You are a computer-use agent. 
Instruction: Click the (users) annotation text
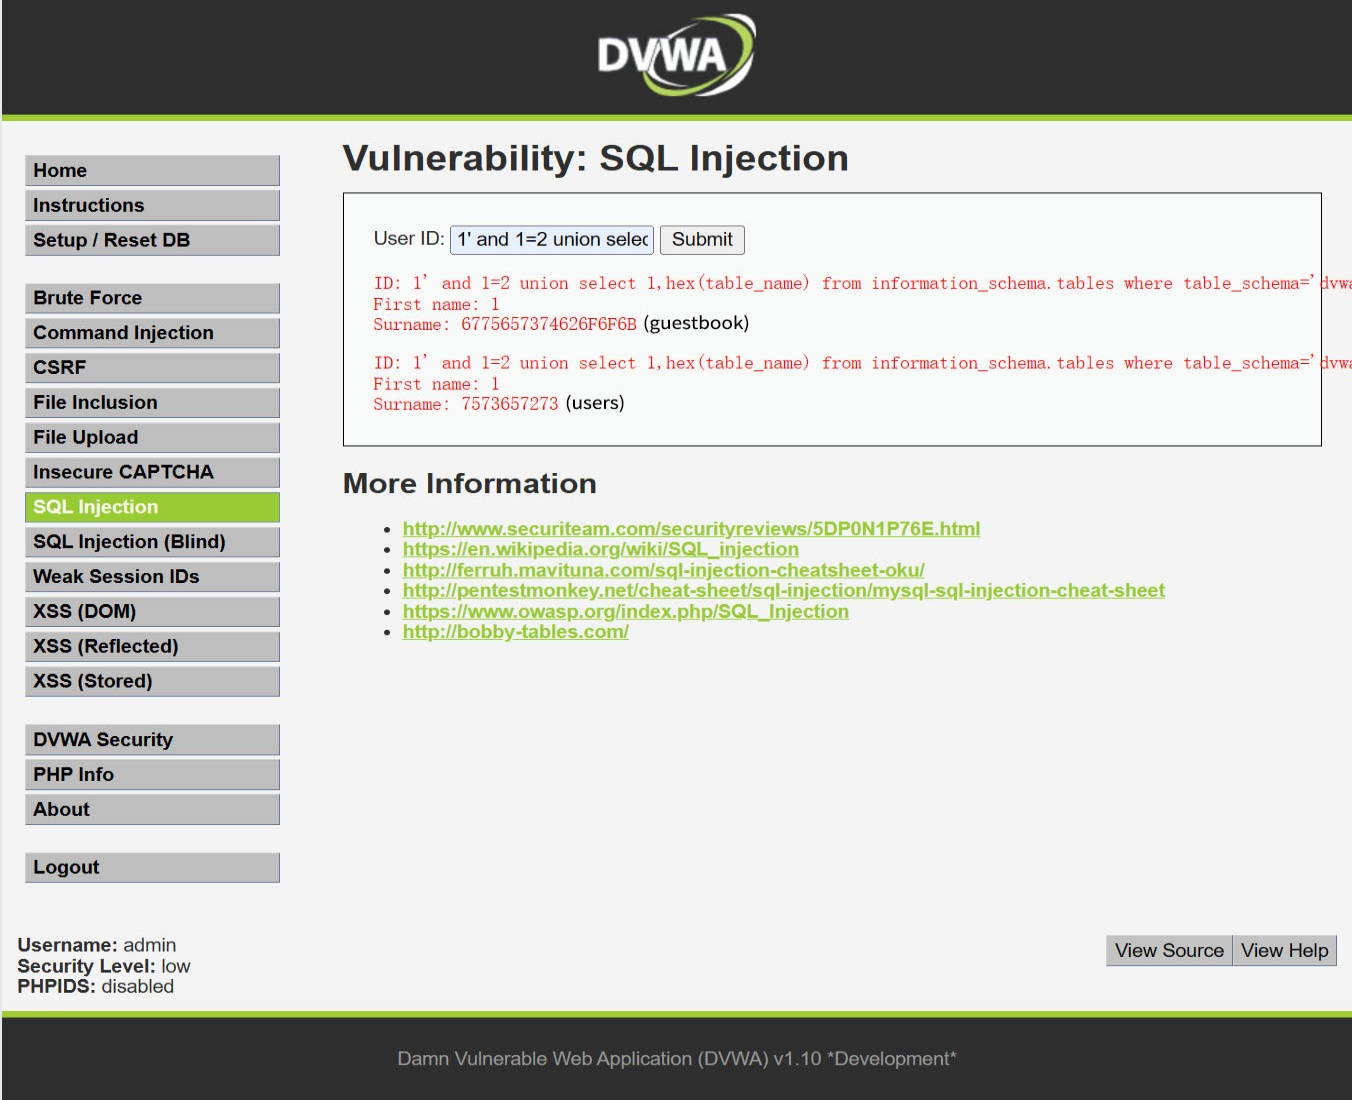(595, 403)
